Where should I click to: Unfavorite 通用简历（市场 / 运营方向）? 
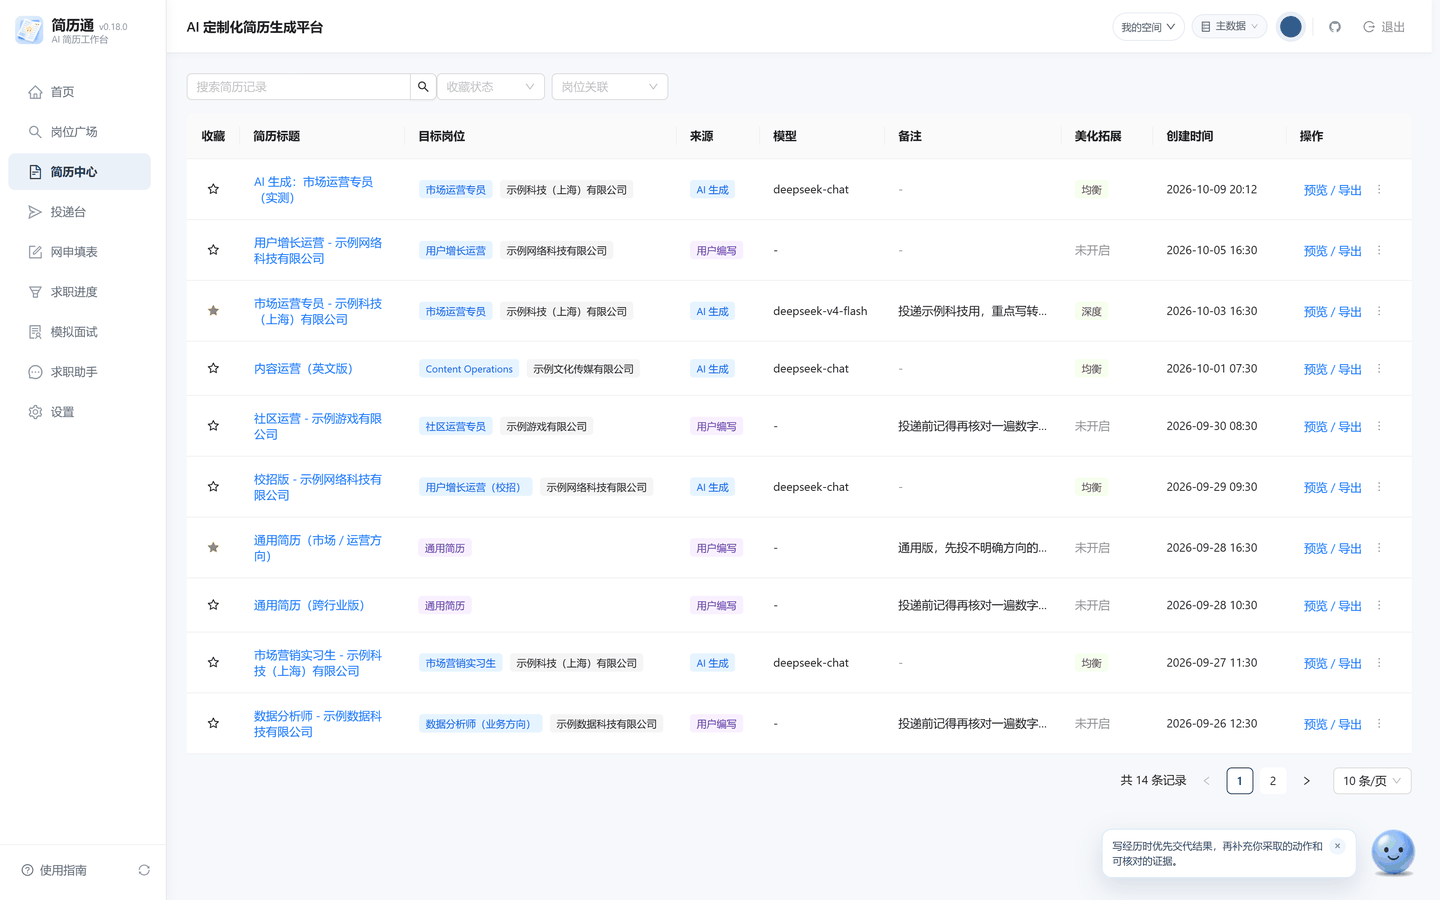(213, 548)
